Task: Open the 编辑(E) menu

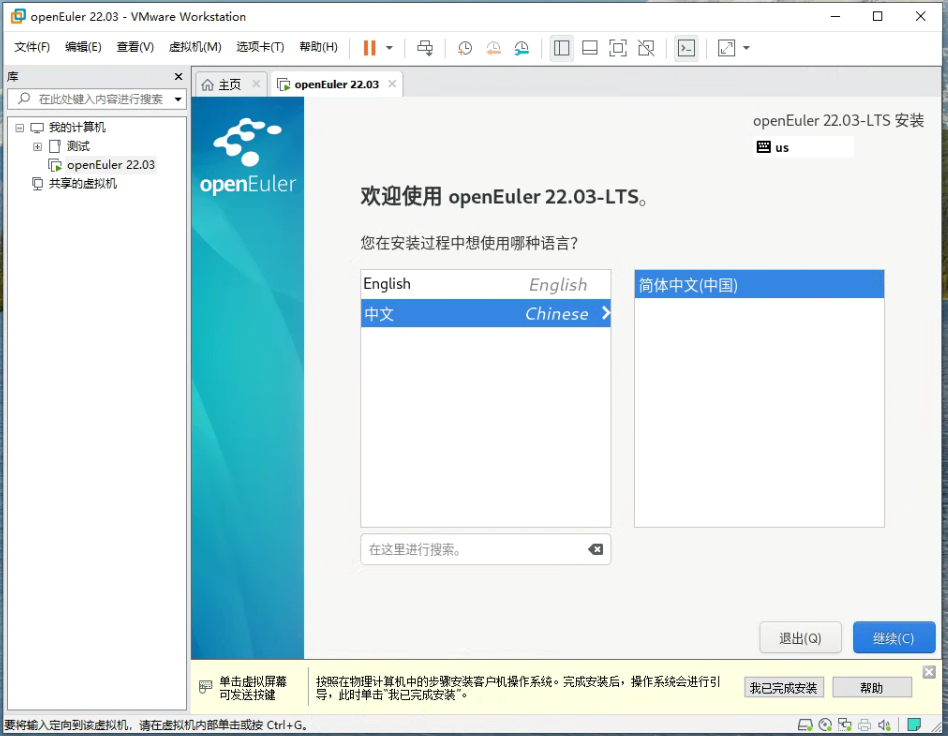Action: click(83, 47)
